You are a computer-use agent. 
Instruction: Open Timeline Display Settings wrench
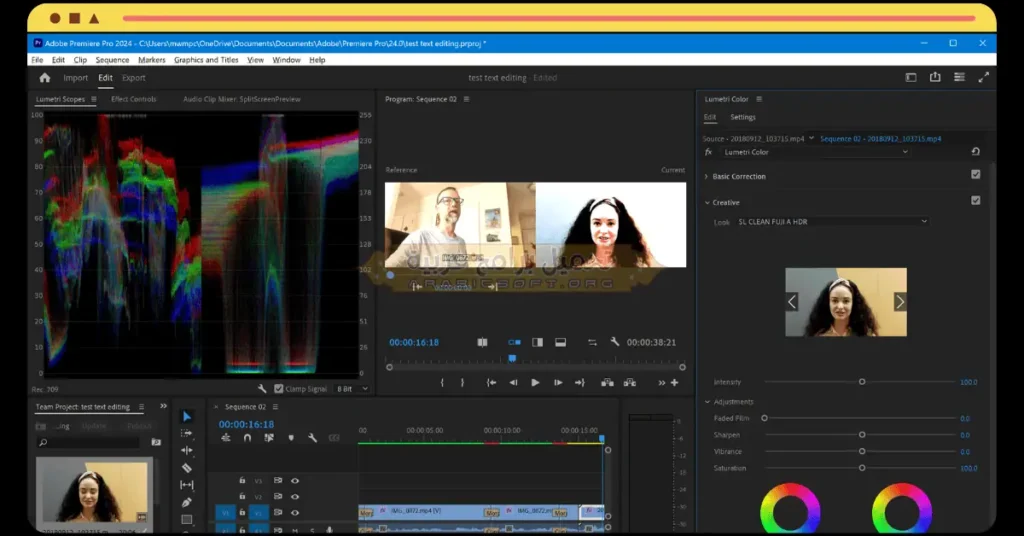tap(312, 438)
